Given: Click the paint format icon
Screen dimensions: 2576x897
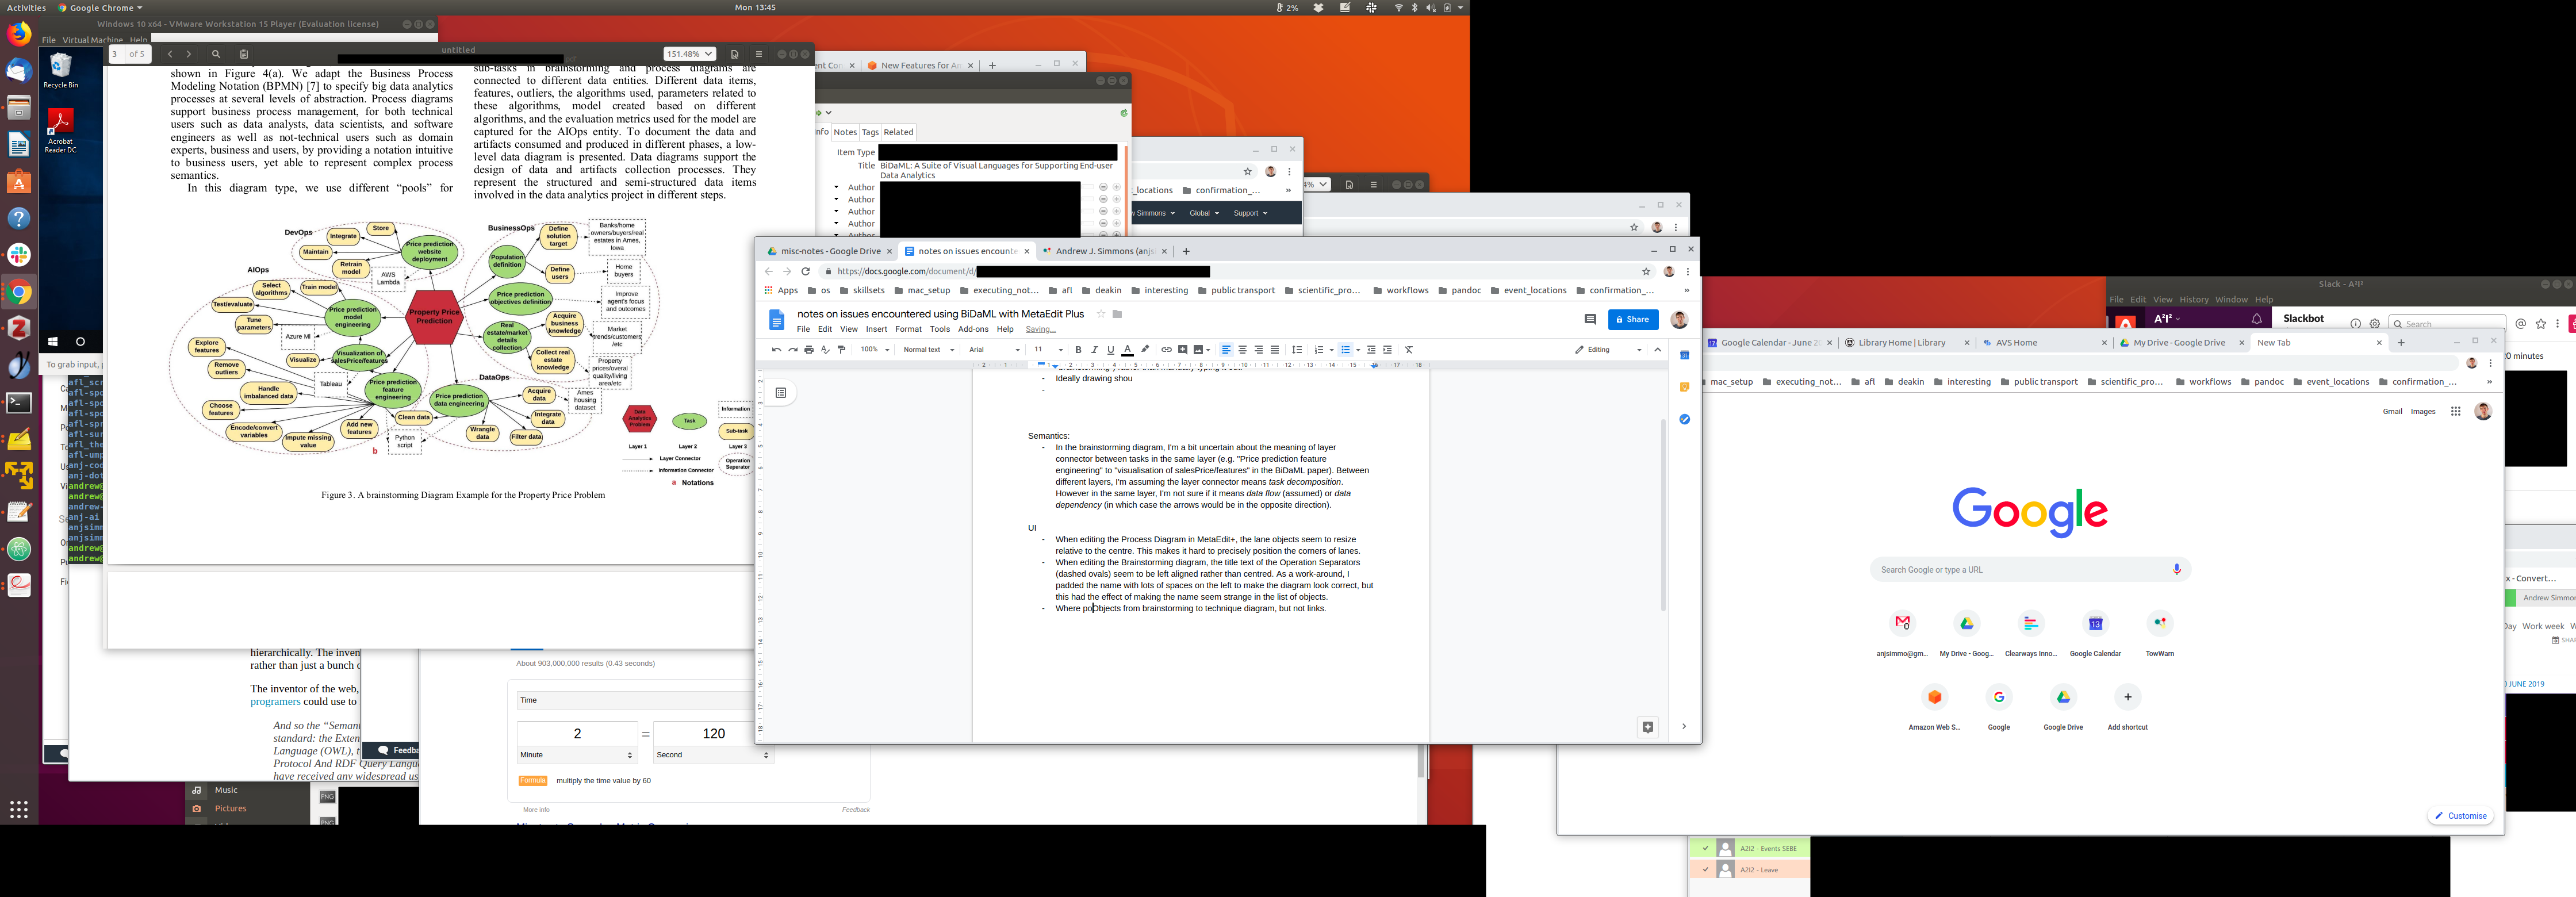Looking at the screenshot, I should (x=841, y=350).
